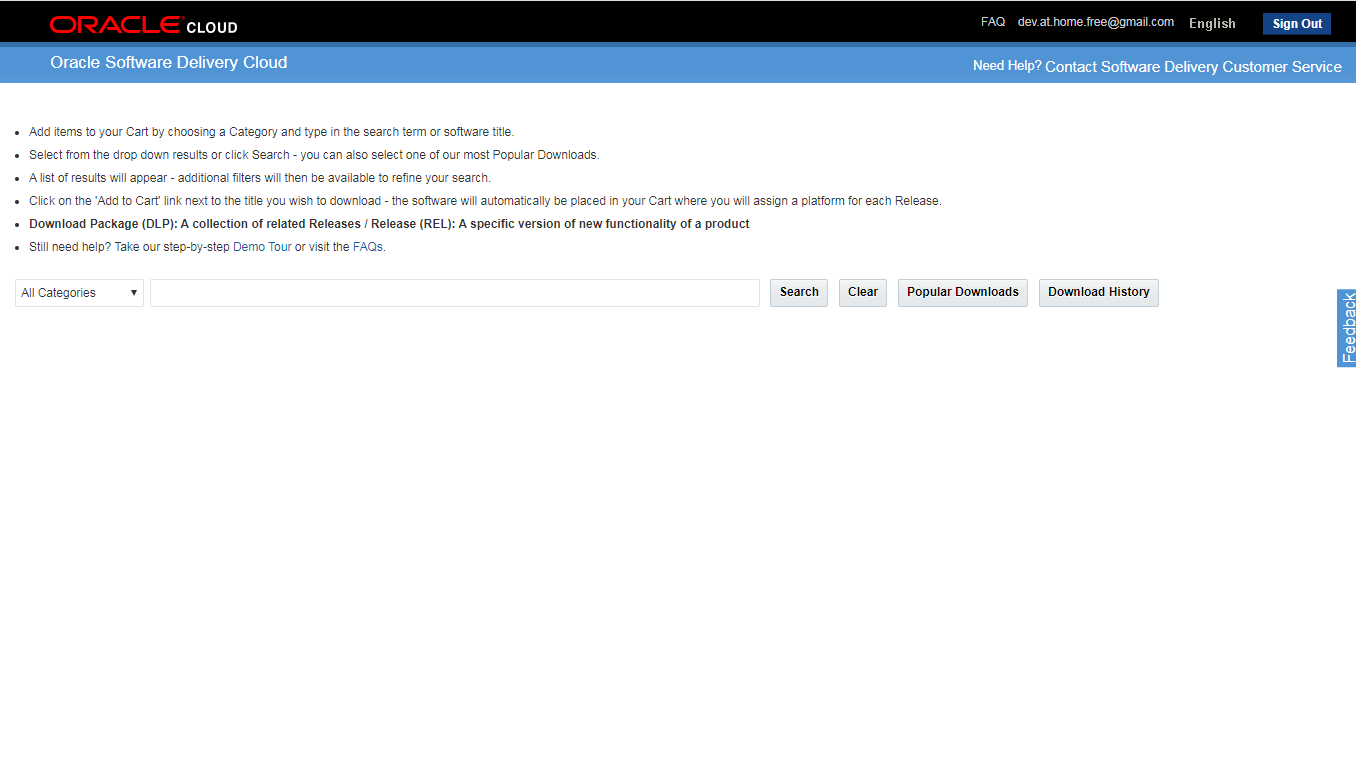Click the first instruction about adding items to Cart
Viewport: 1366px width, 768px height.
click(271, 132)
